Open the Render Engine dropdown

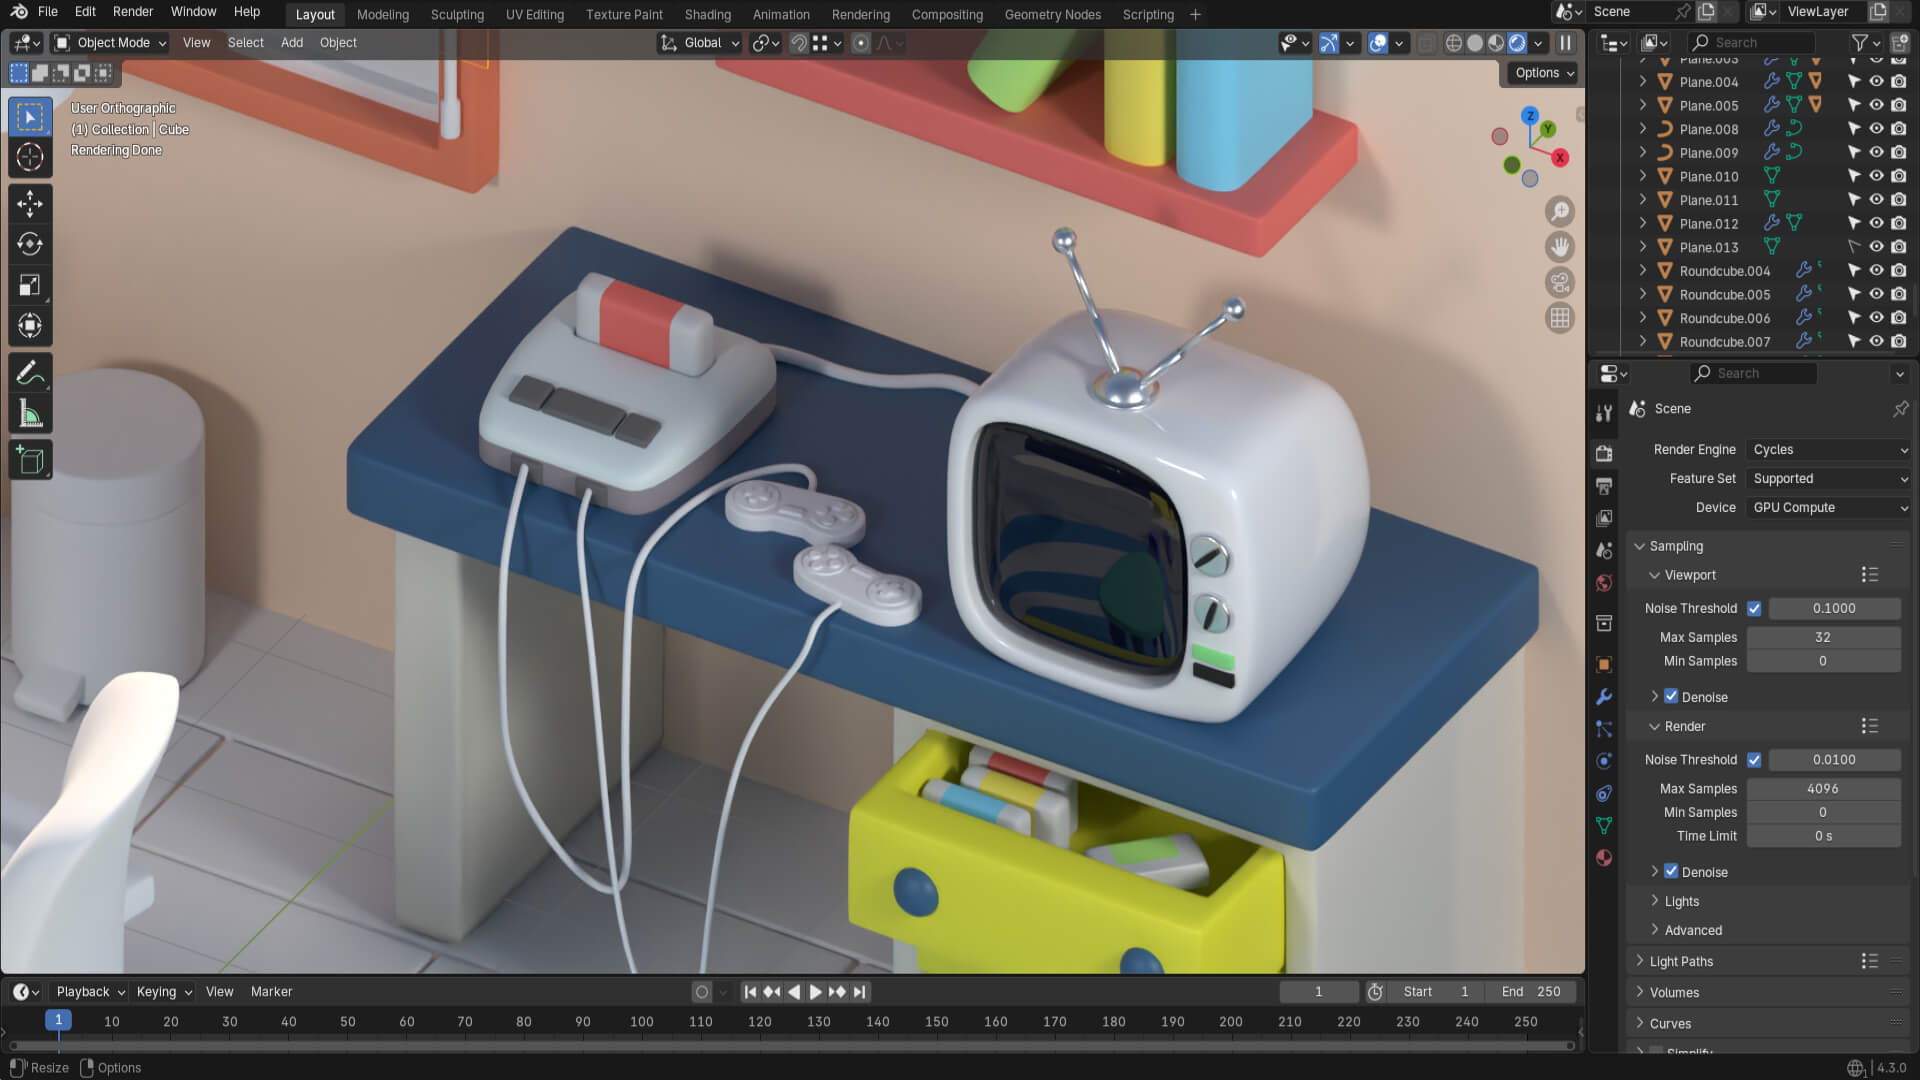(x=1829, y=450)
